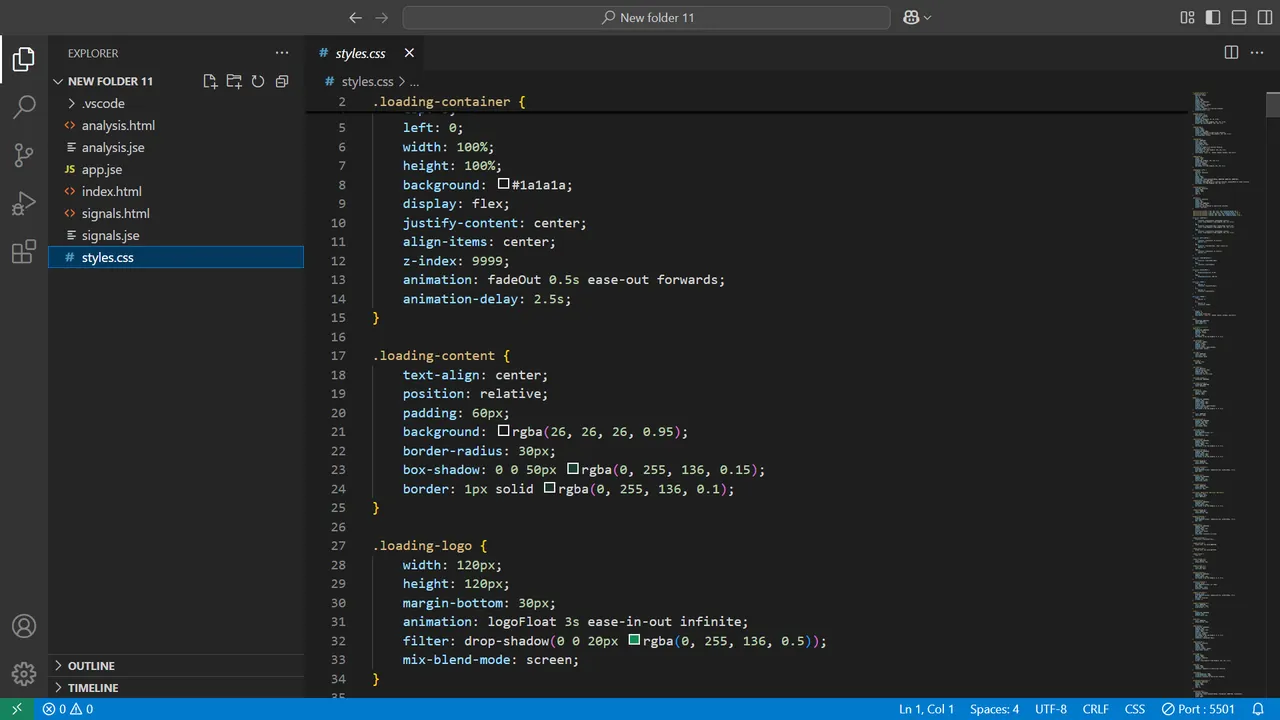This screenshot has height=720, width=1280.
Task: Change language mode via CSS indicator
Action: pyautogui.click(x=1135, y=709)
